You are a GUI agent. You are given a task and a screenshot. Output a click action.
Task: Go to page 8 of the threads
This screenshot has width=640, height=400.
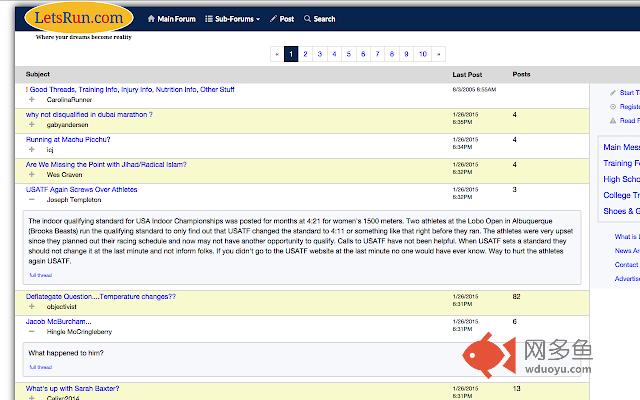(x=392, y=54)
